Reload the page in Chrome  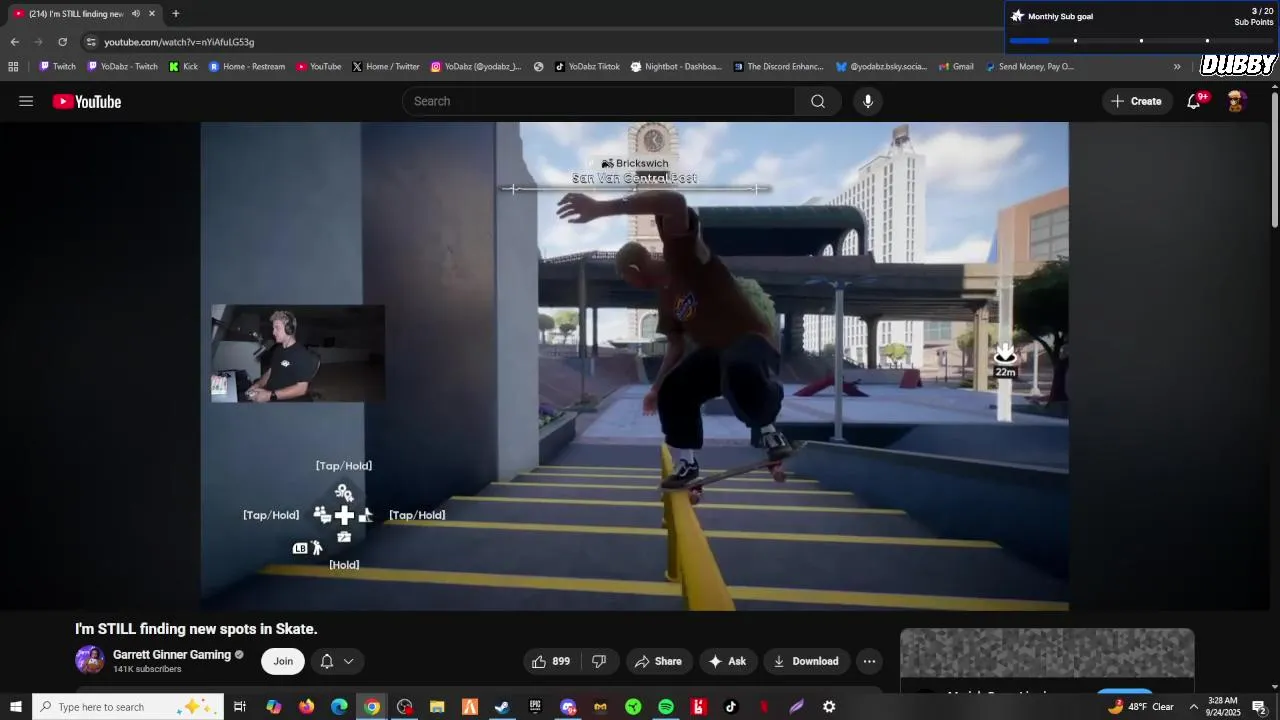(x=62, y=42)
